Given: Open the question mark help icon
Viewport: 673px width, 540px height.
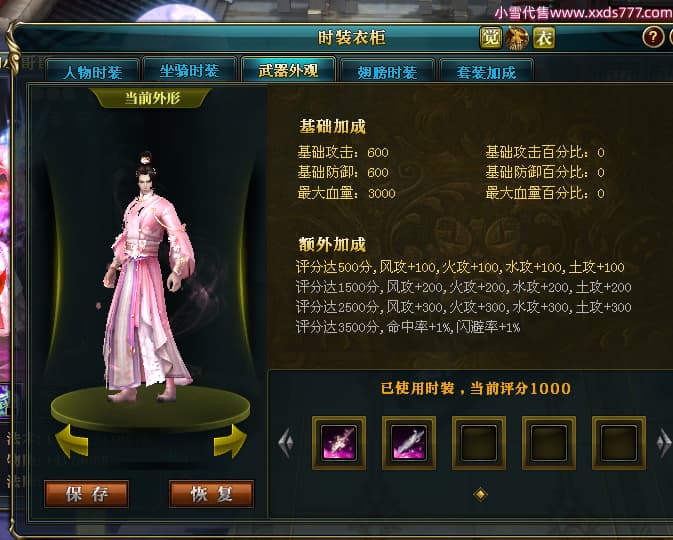Looking at the screenshot, I should (x=653, y=37).
